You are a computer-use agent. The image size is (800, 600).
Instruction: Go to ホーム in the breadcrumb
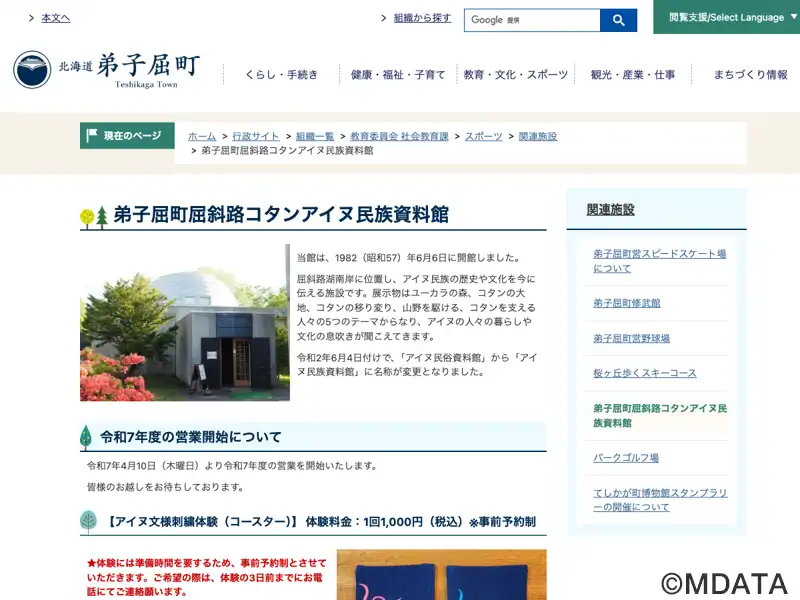pyautogui.click(x=202, y=136)
